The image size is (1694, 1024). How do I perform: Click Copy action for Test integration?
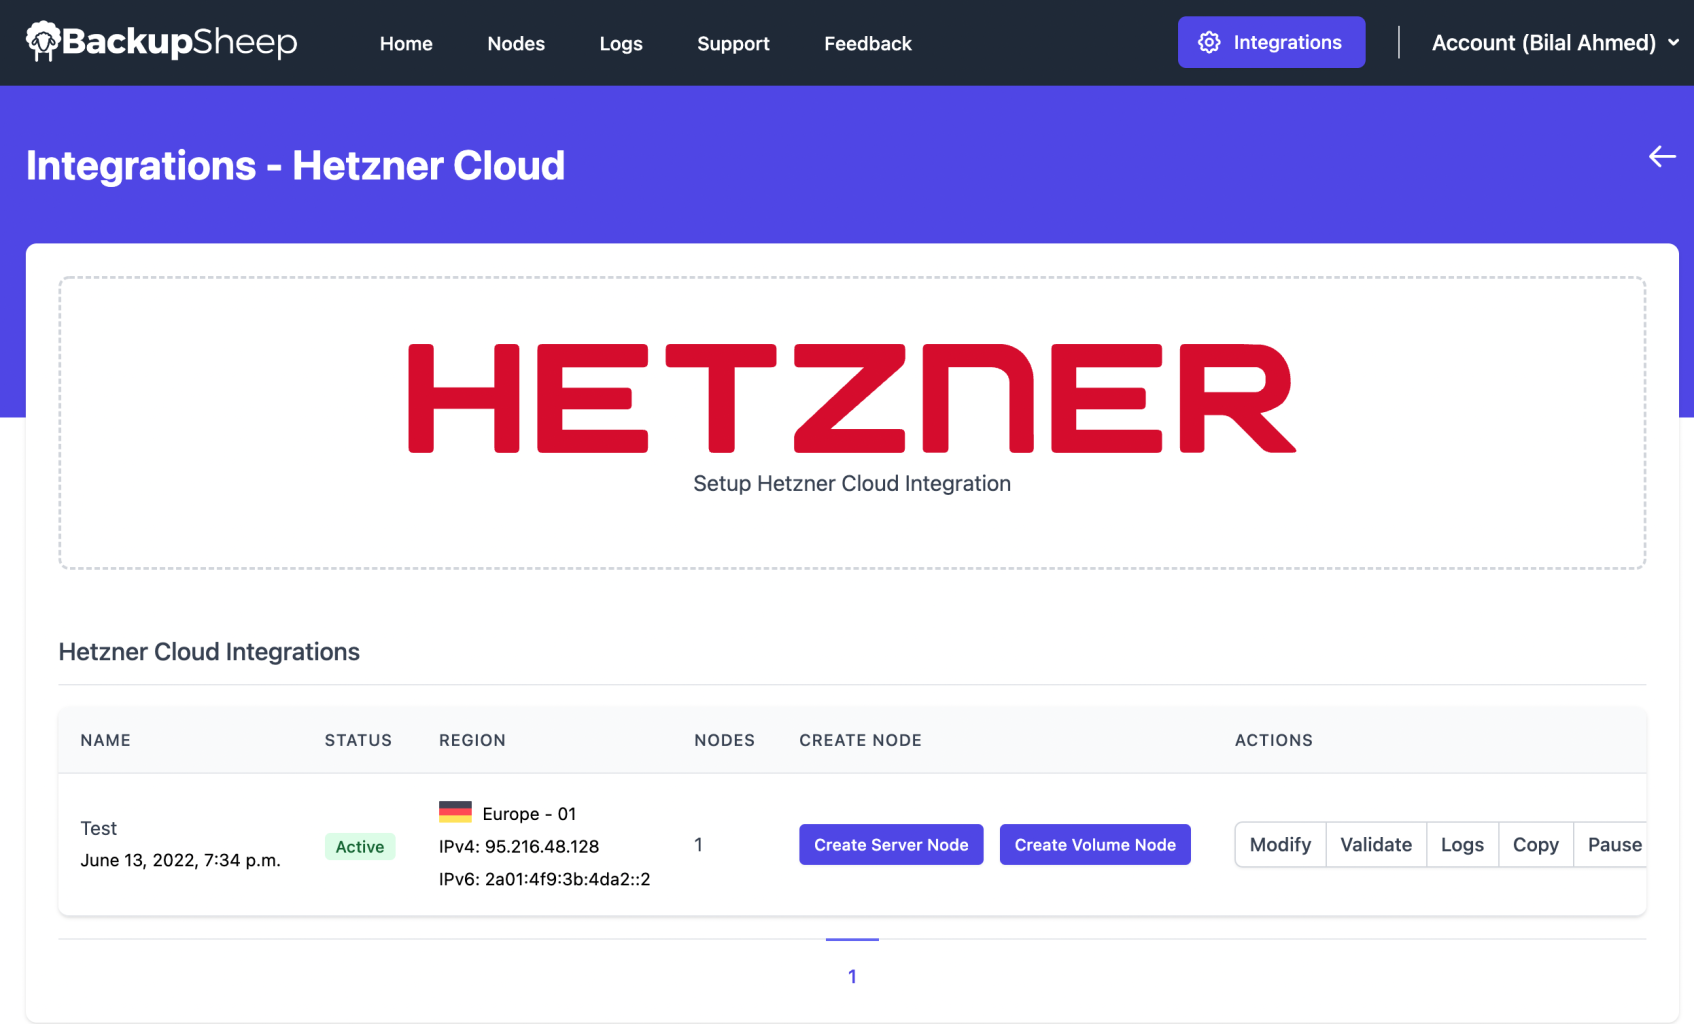coord(1536,845)
